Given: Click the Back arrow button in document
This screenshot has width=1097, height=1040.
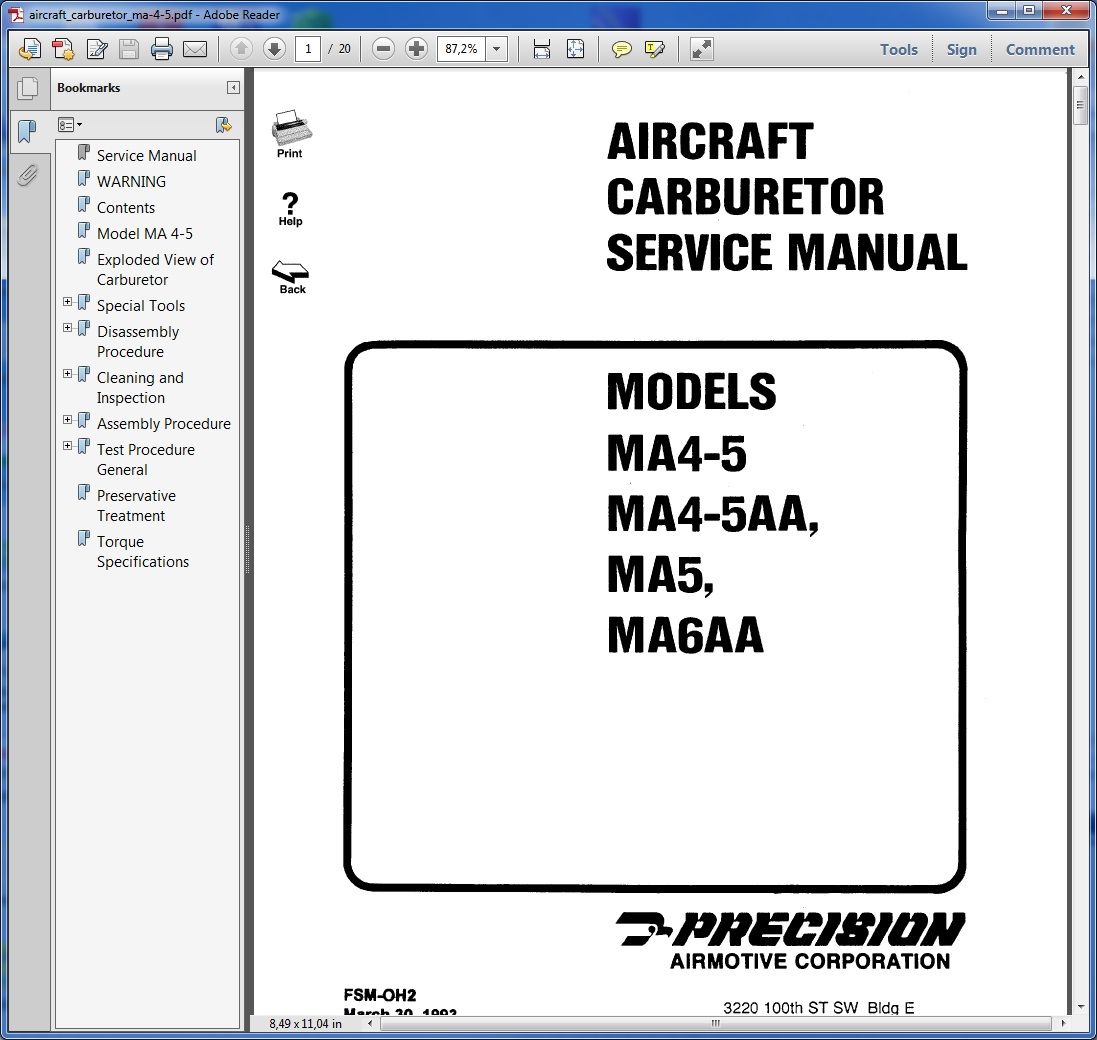Looking at the screenshot, I should [x=291, y=278].
